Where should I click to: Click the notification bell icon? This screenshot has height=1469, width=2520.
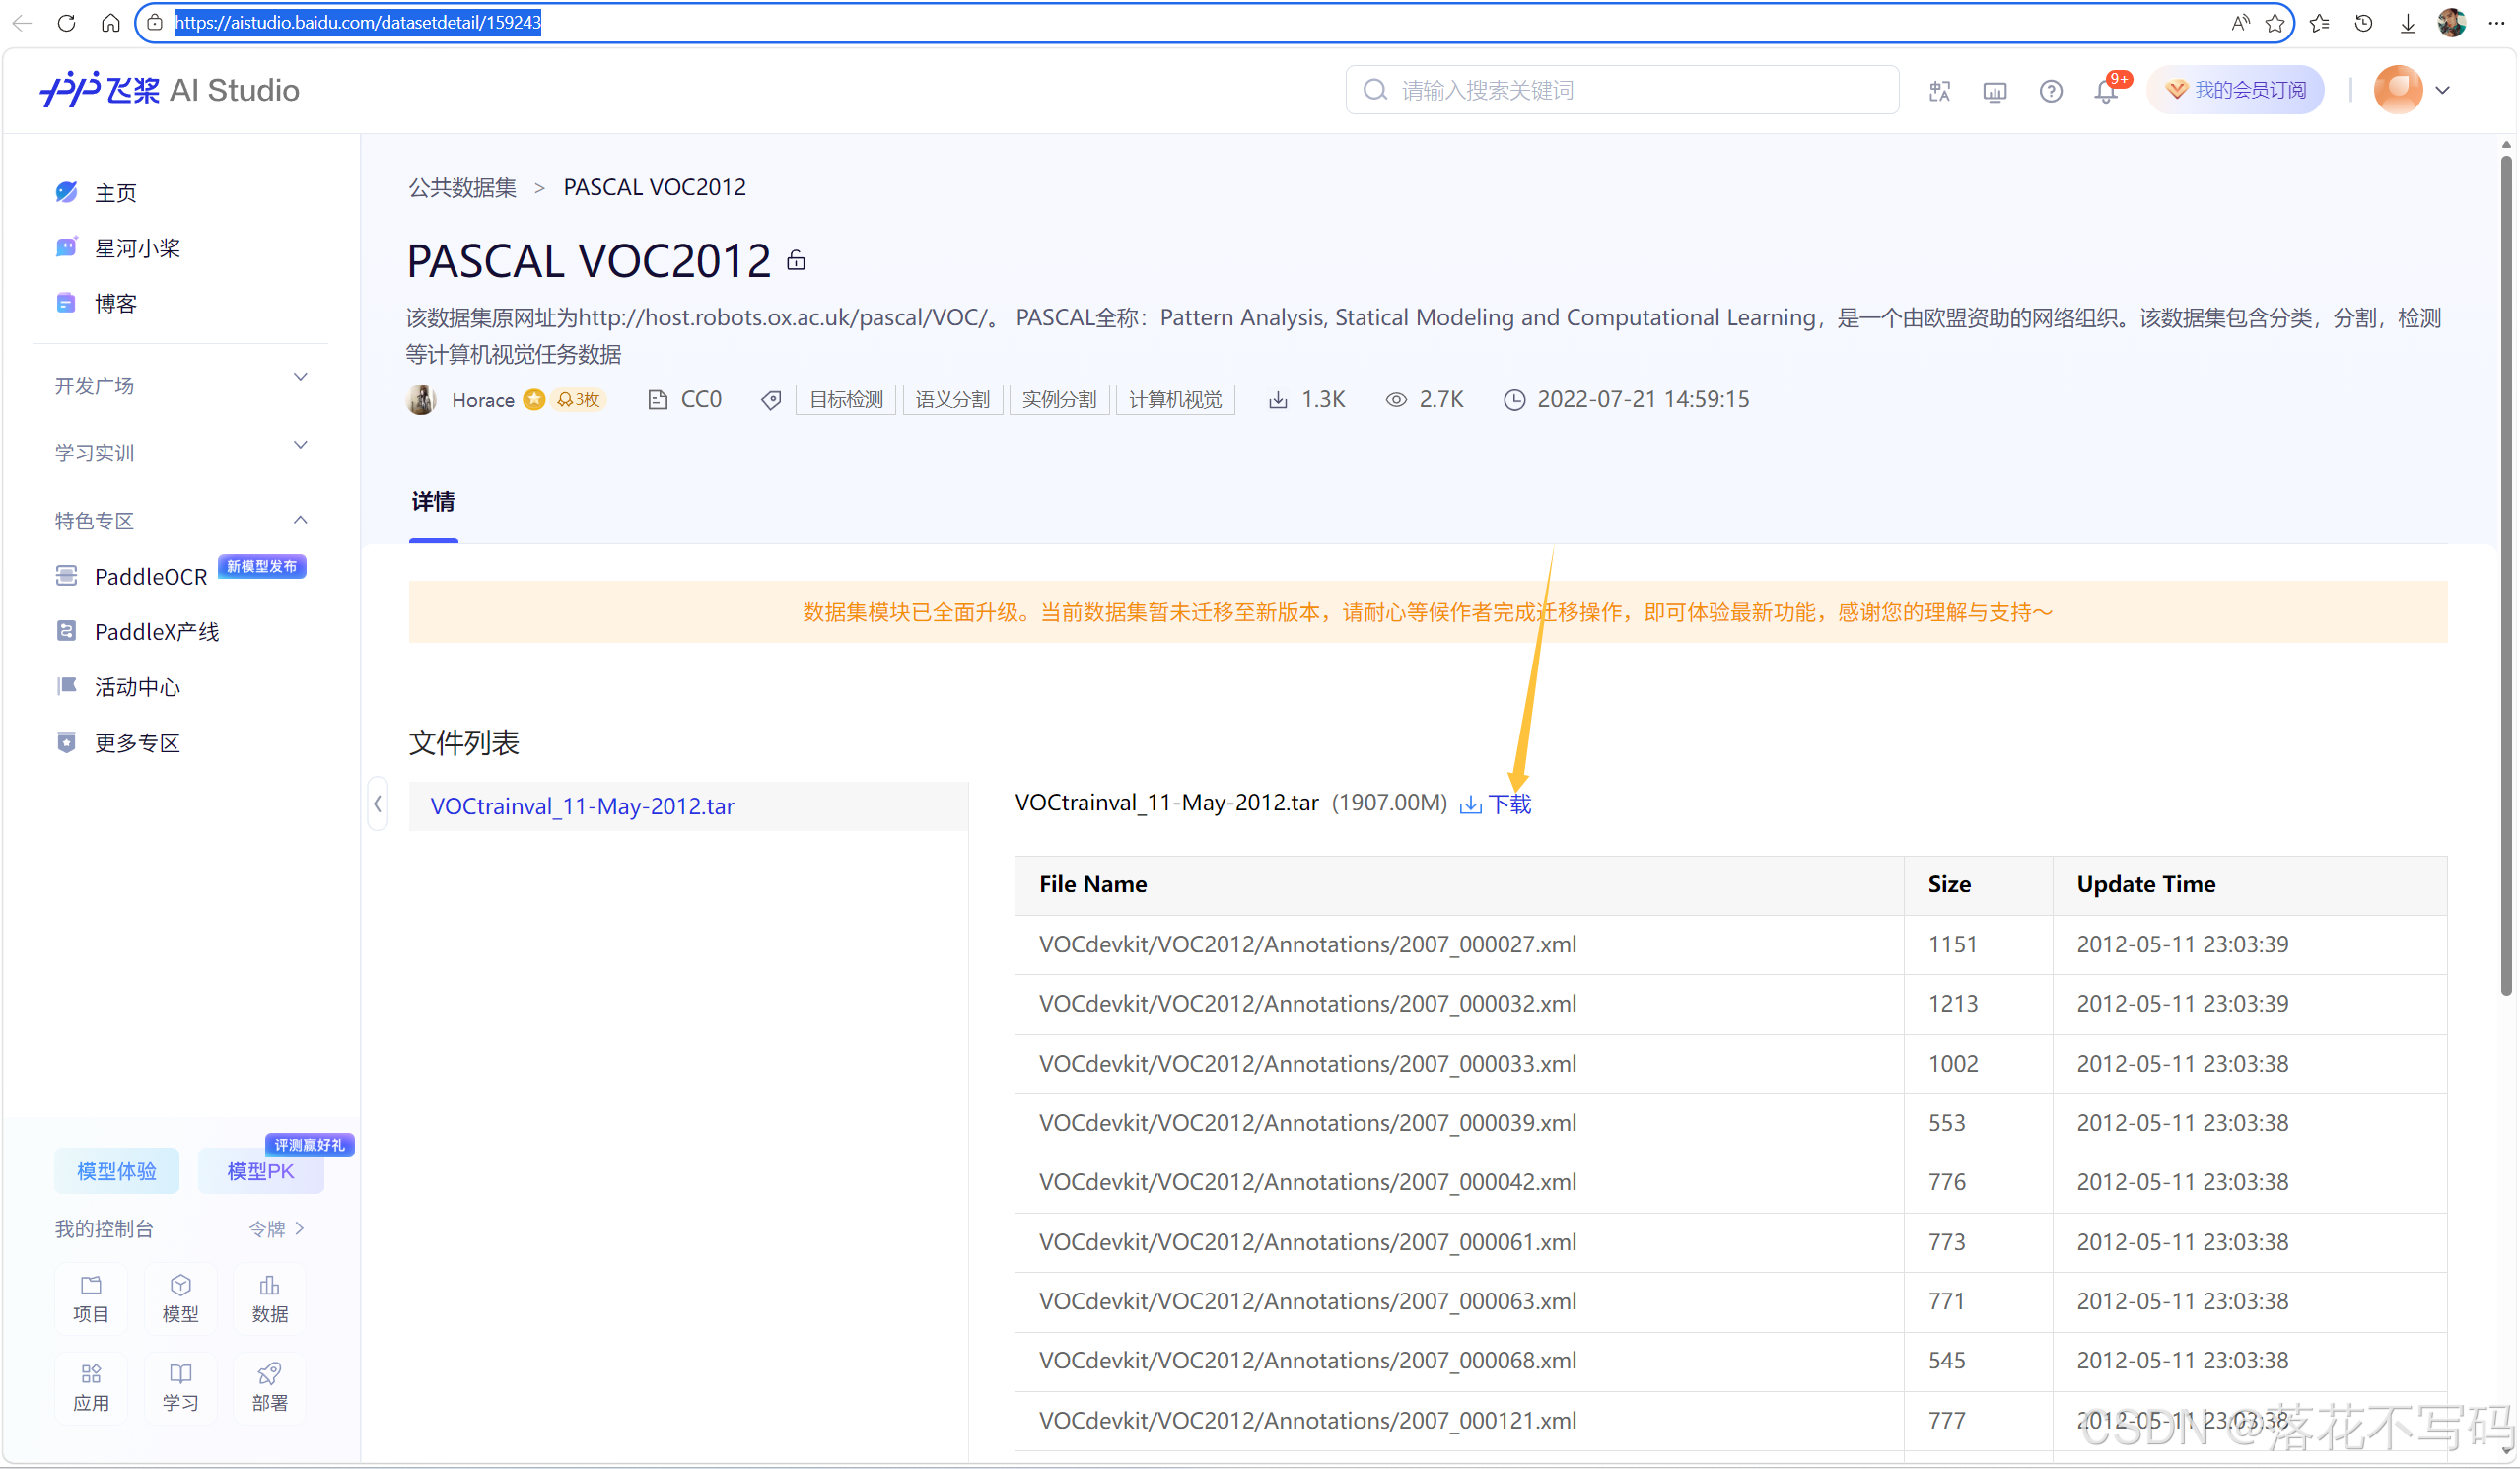[x=2106, y=91]
